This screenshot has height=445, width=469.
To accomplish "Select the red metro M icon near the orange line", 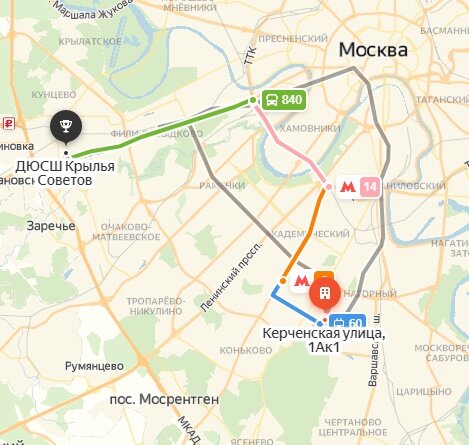I will click(302, 281).
